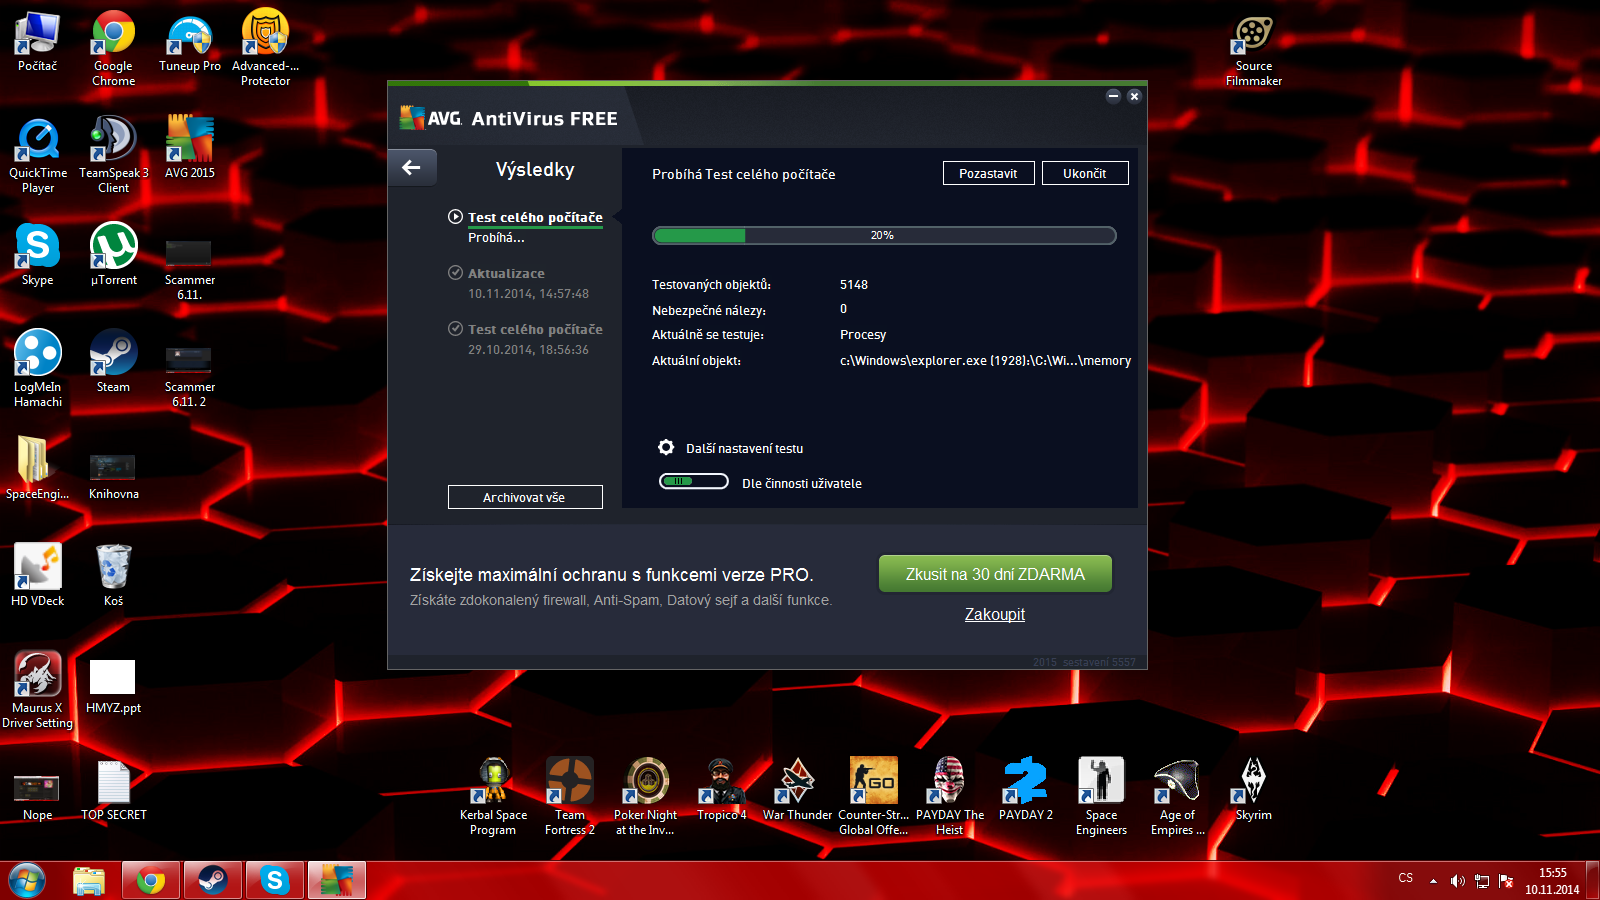Open Počítač desktop icon

(x=38, y=42)
